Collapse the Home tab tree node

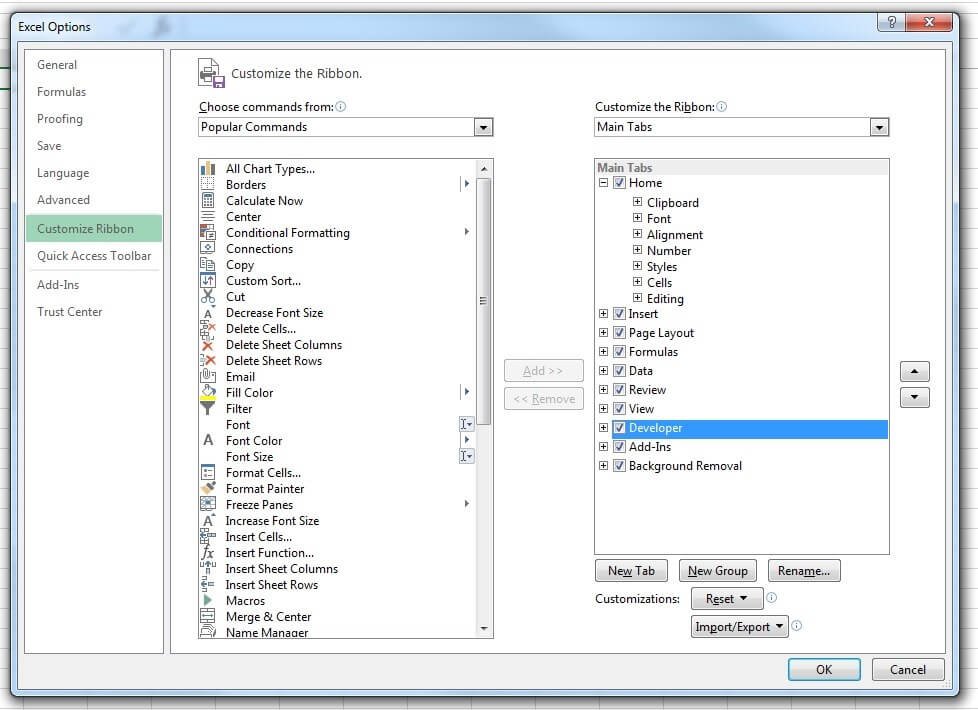click(603, 183)
